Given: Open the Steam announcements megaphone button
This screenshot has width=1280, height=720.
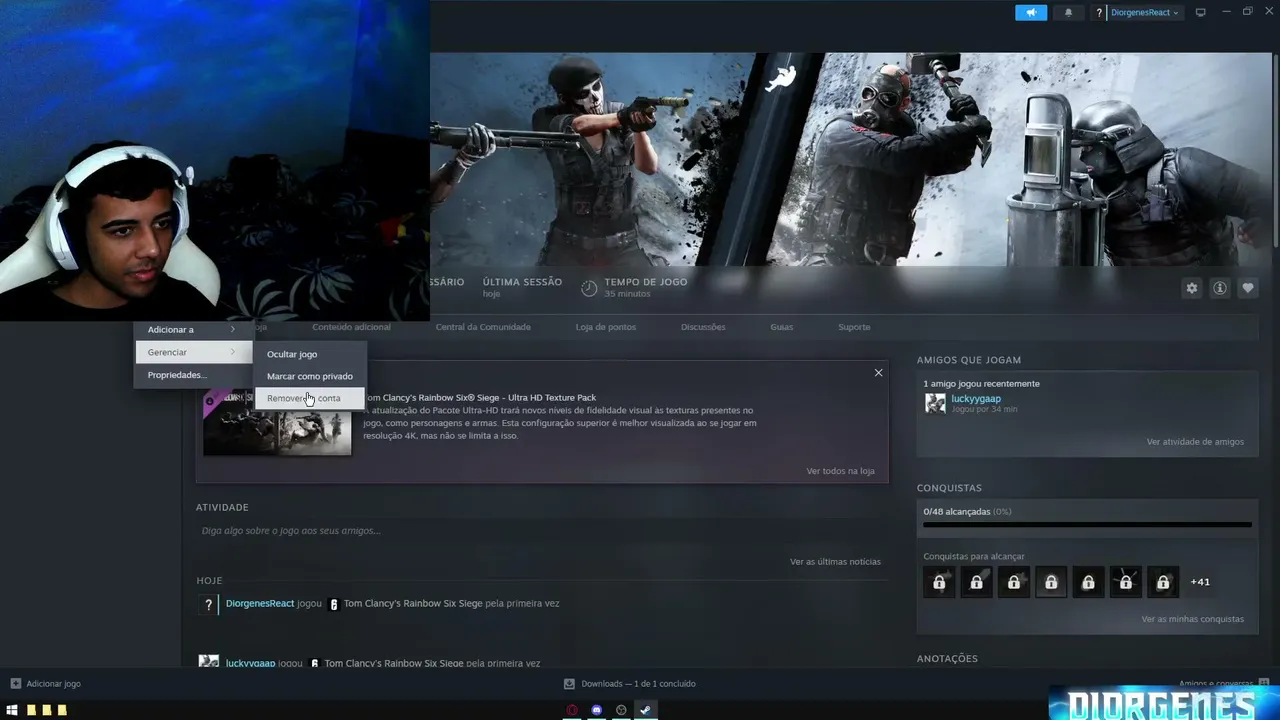Looking at the screenshot, I should [1031, 13].
